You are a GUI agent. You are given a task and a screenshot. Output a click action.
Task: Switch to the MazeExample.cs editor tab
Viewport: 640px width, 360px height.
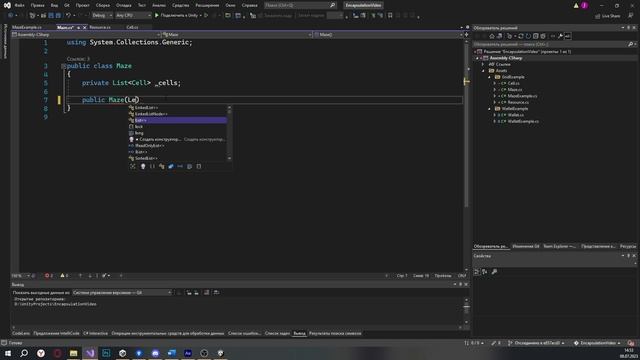tap(27, 27)
